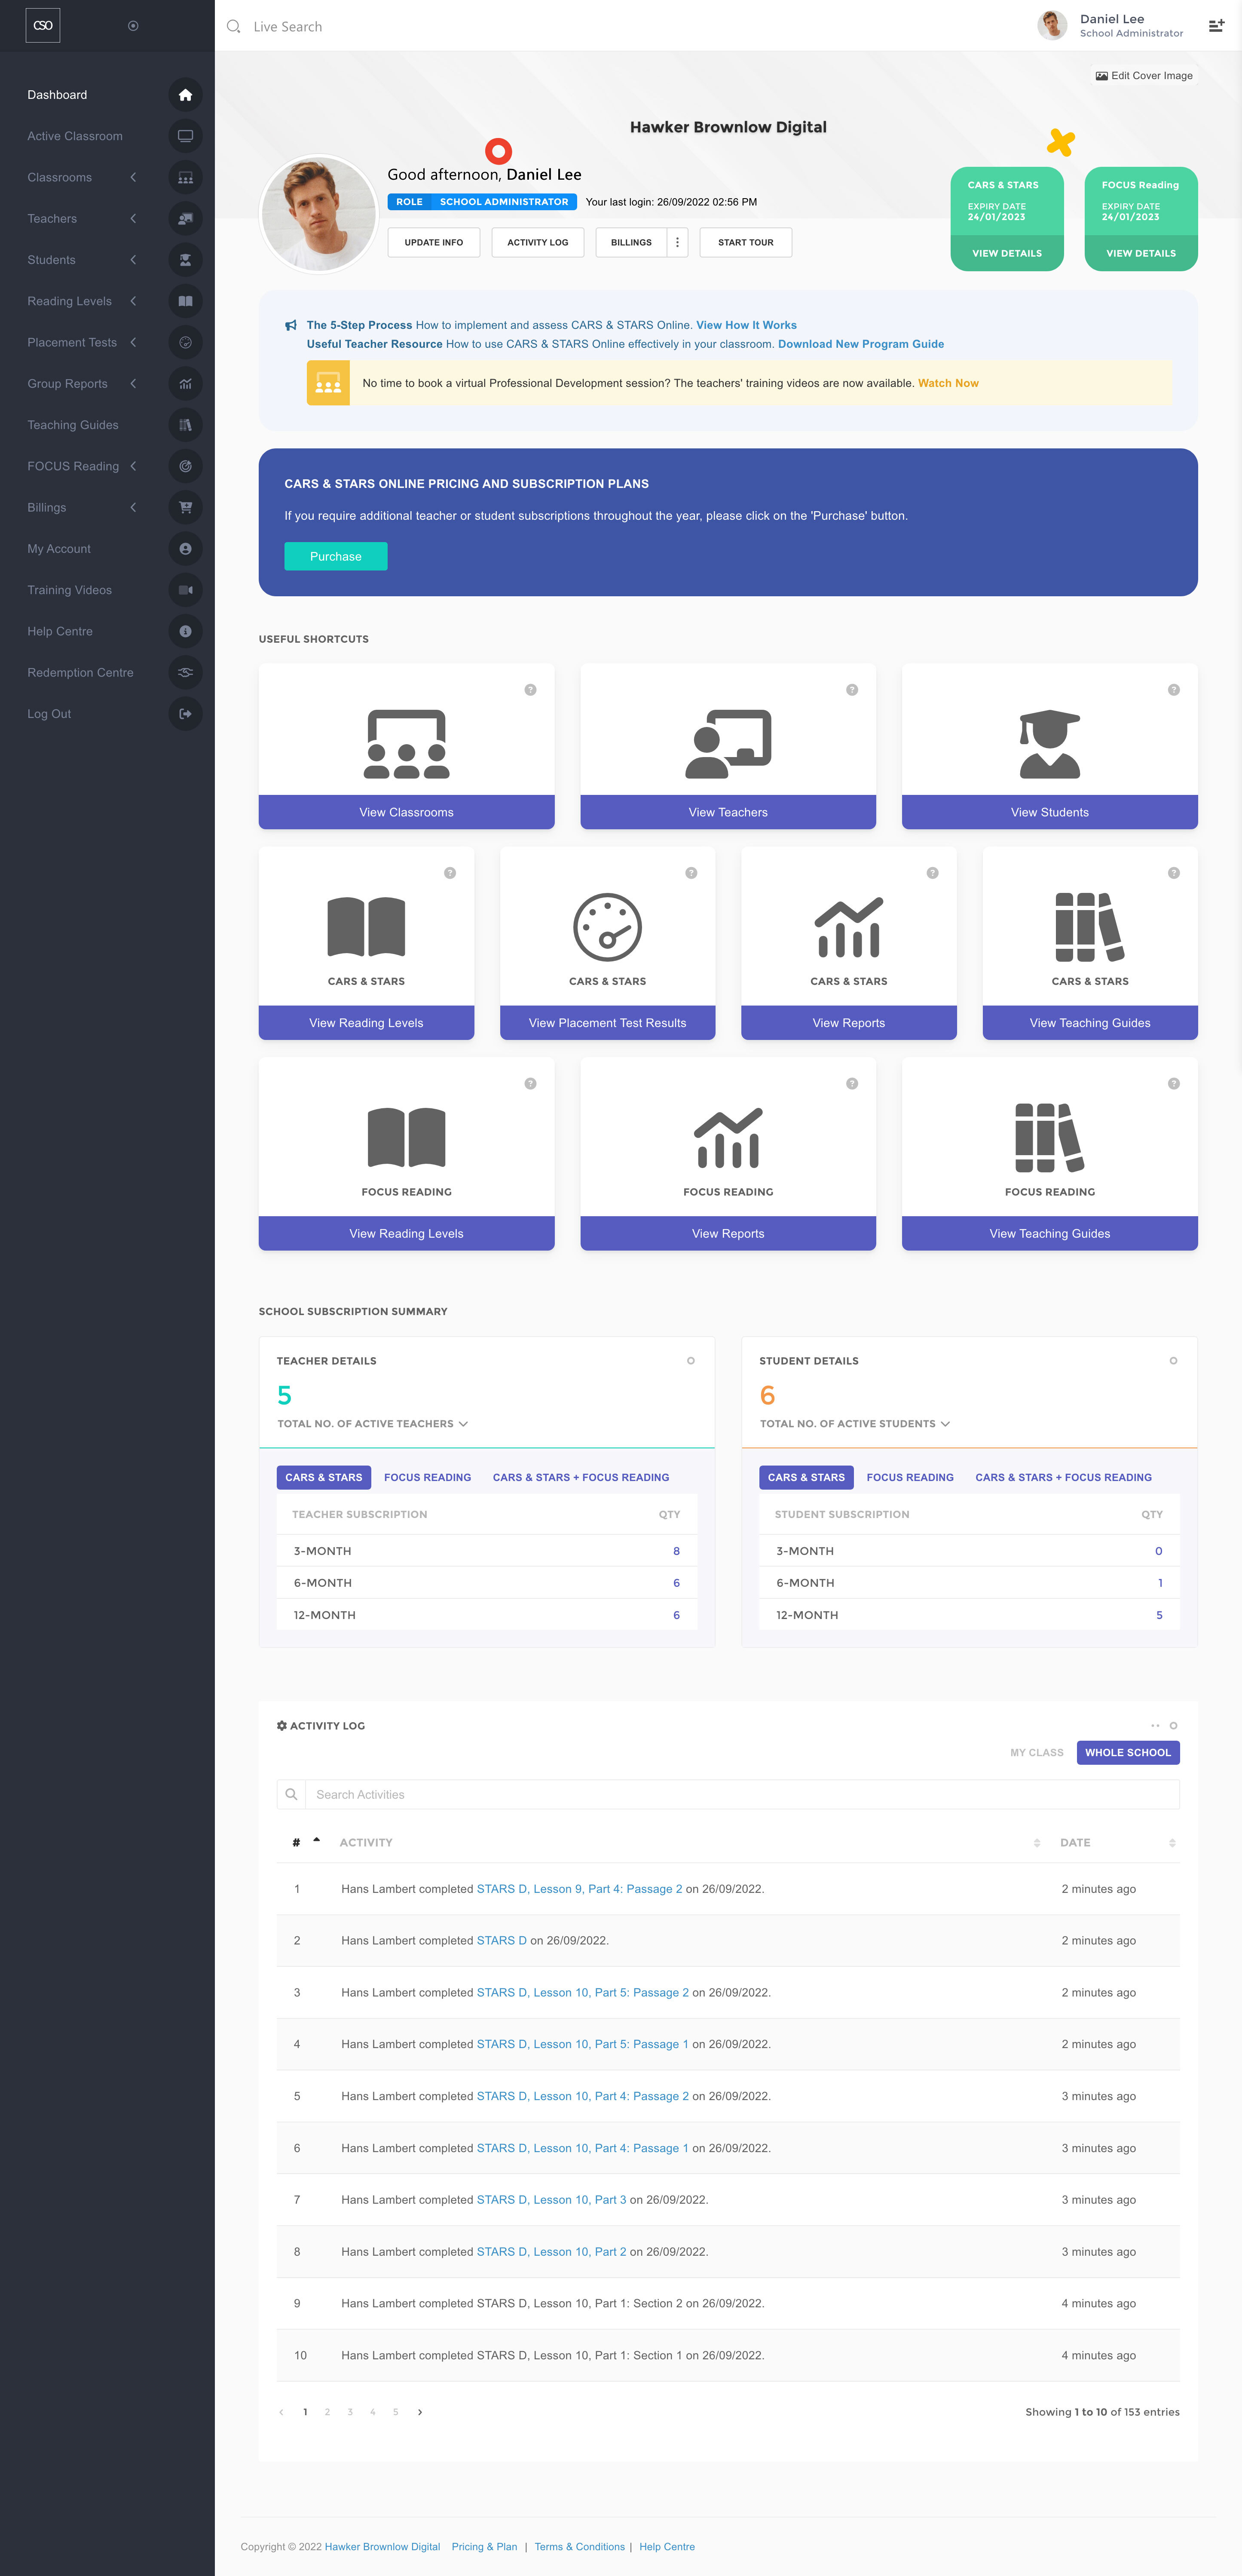Switch activity log to My Class
Image resolution: width=1242 pixels, height=2576 pixels.
1036,1753
